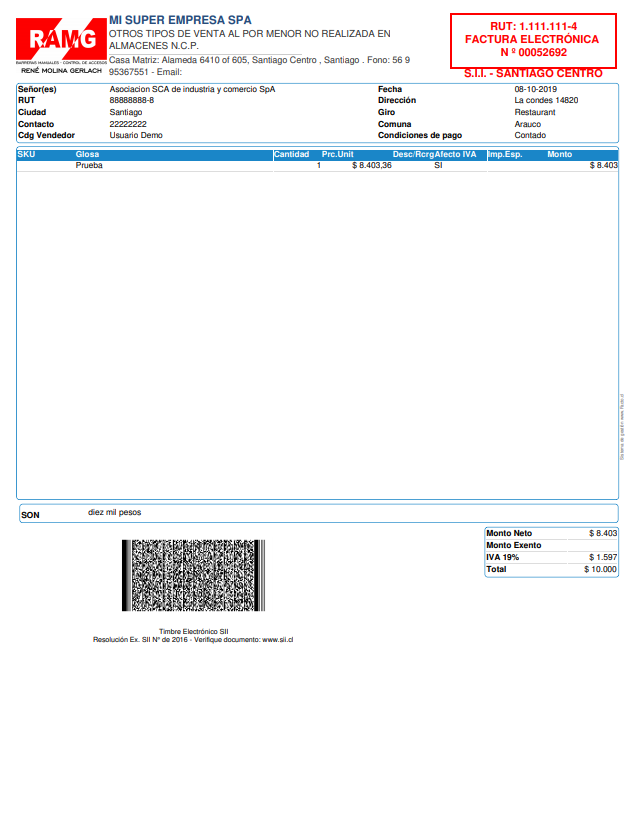Click 'RENÉ MOLINA GERLACH' under logo

point(61,71)
